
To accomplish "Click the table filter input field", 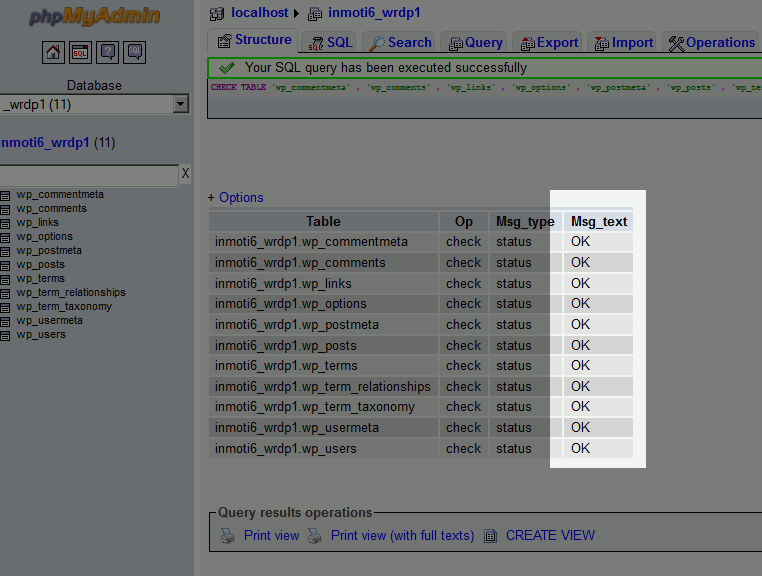I will [x=88, y=175].
